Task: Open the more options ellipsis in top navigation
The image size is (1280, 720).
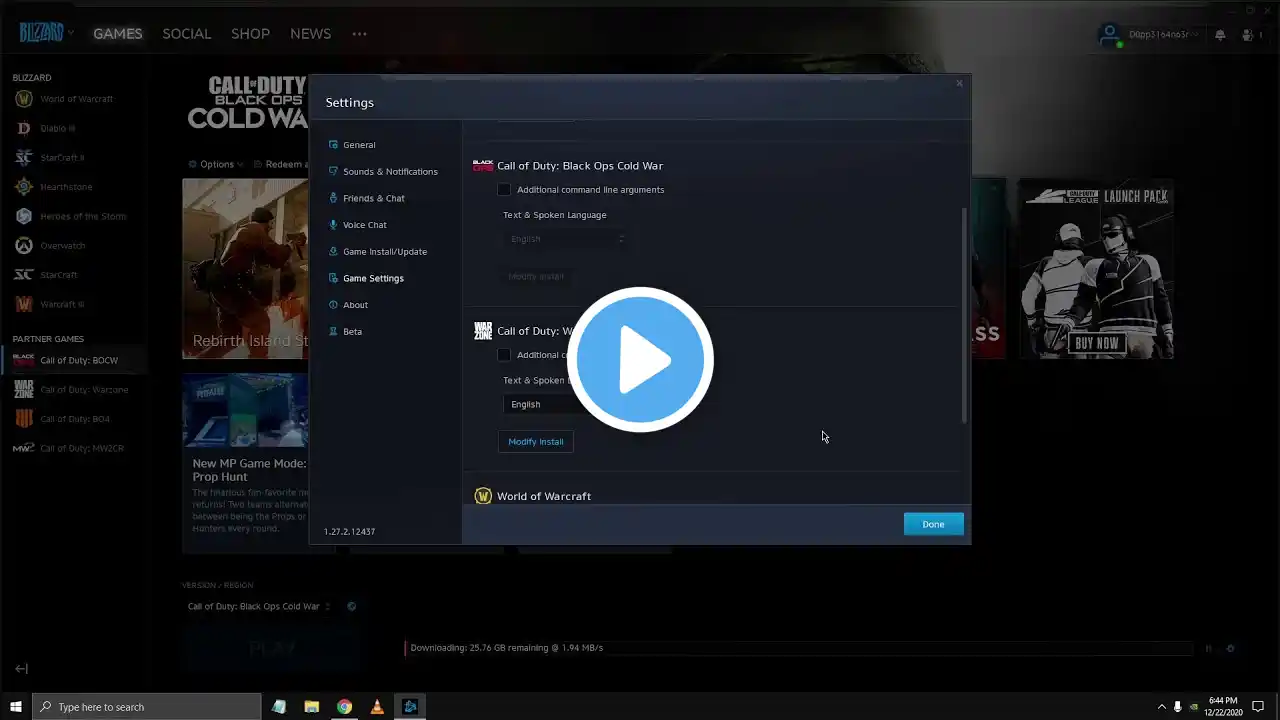Action: point(359,34)
